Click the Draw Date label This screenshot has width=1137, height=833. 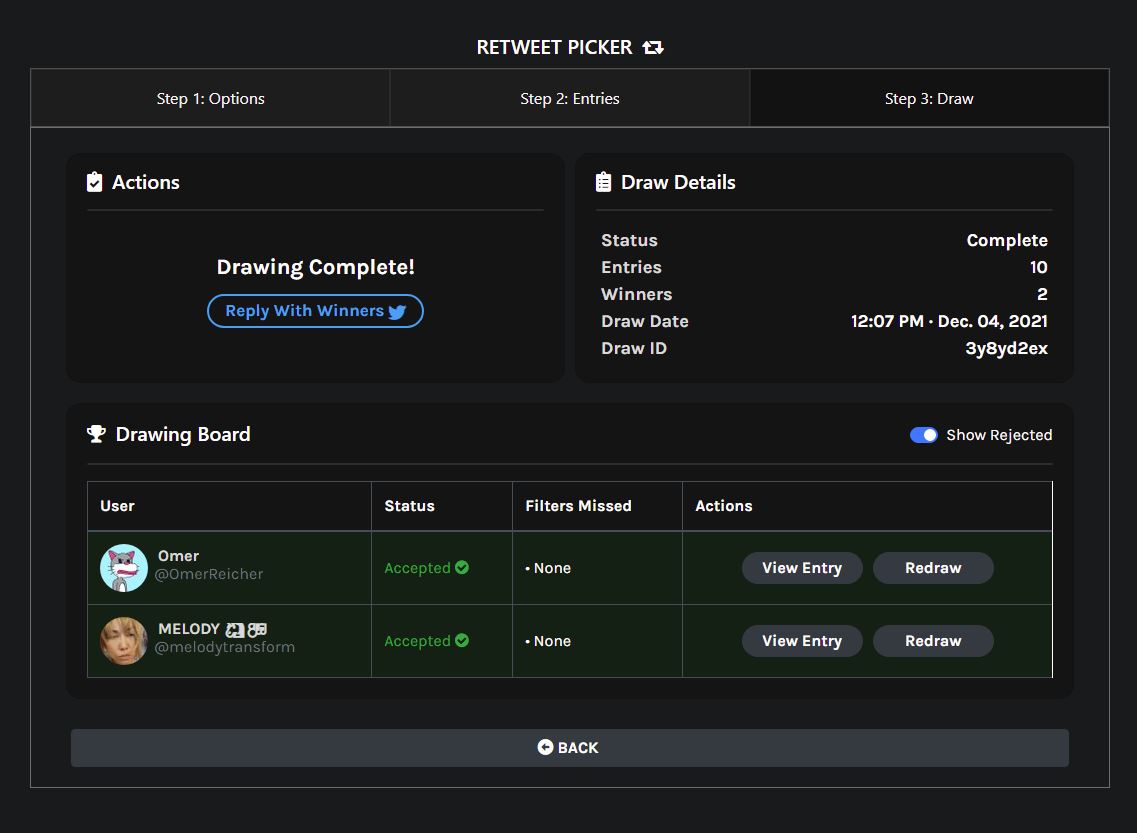pyautogui.click(x=645, y=321)
